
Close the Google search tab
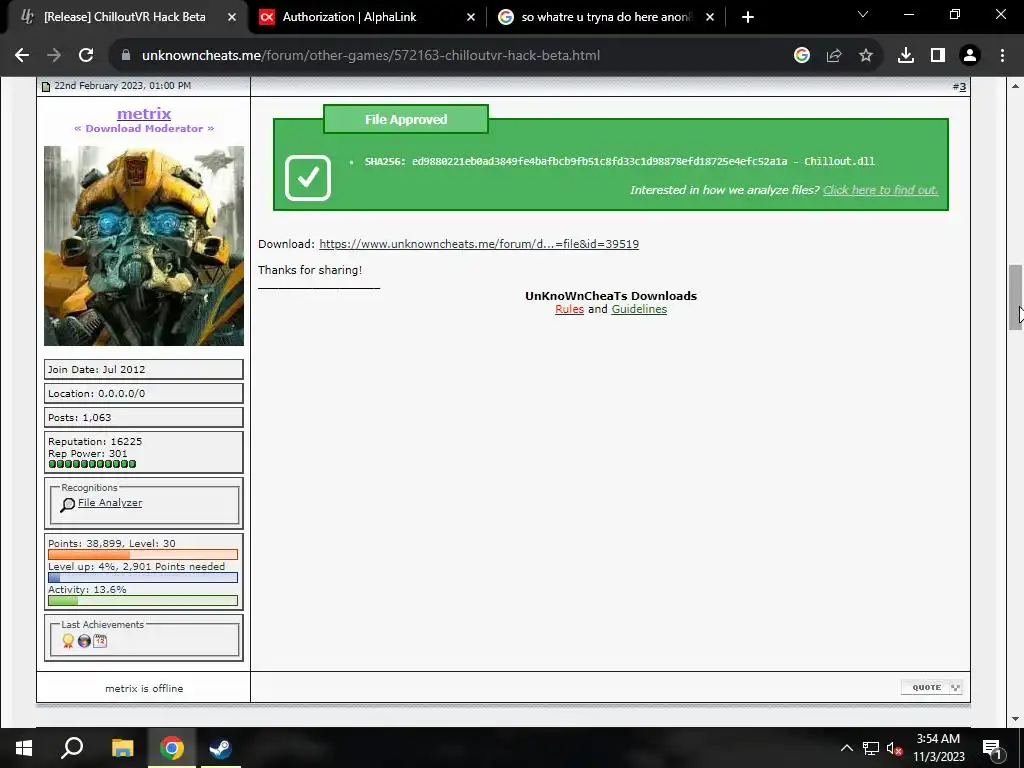click(x=711, y=17)
